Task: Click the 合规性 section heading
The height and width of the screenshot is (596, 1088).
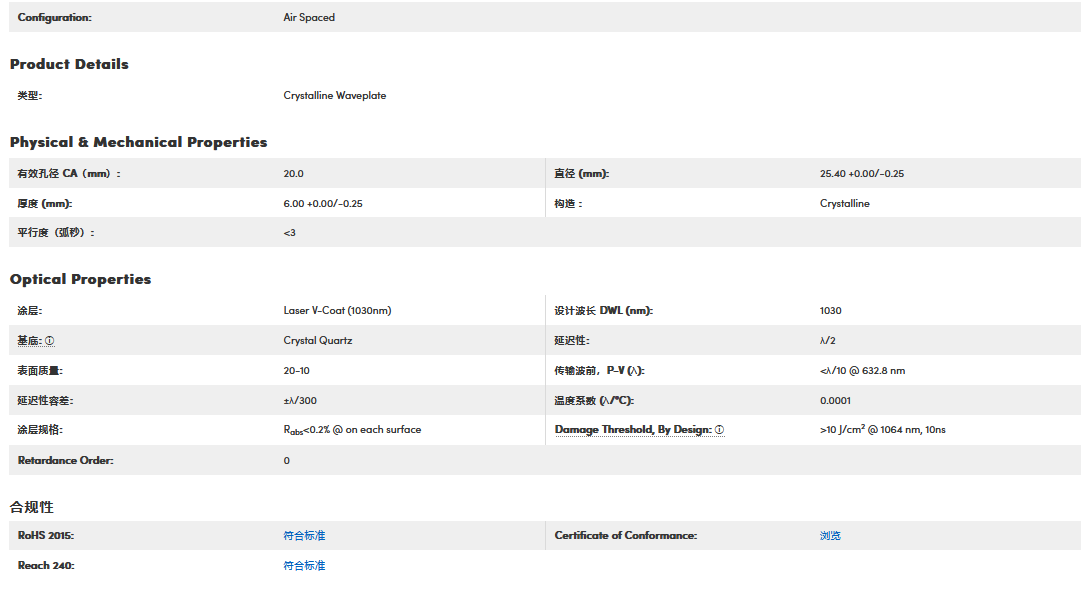Action: (31, 507)
